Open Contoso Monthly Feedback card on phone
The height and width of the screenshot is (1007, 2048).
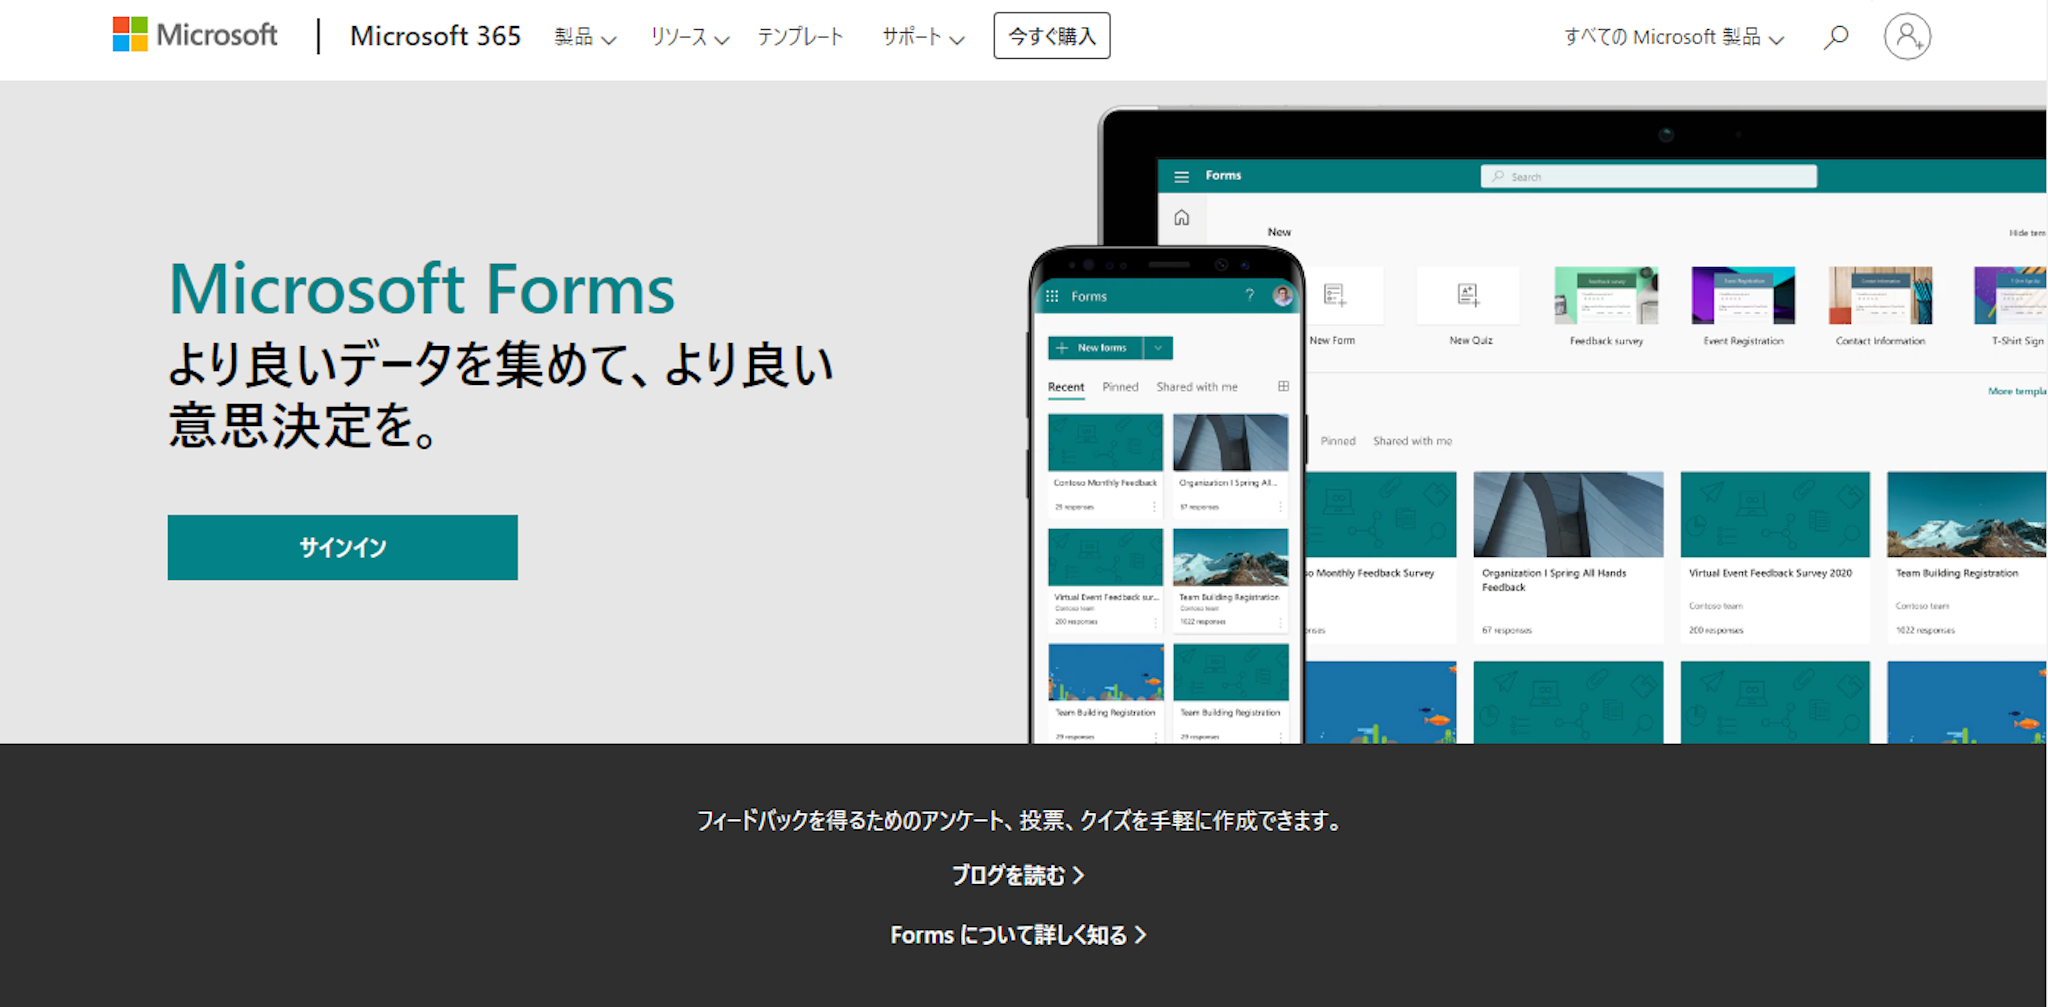click(x=1105, y=465)
